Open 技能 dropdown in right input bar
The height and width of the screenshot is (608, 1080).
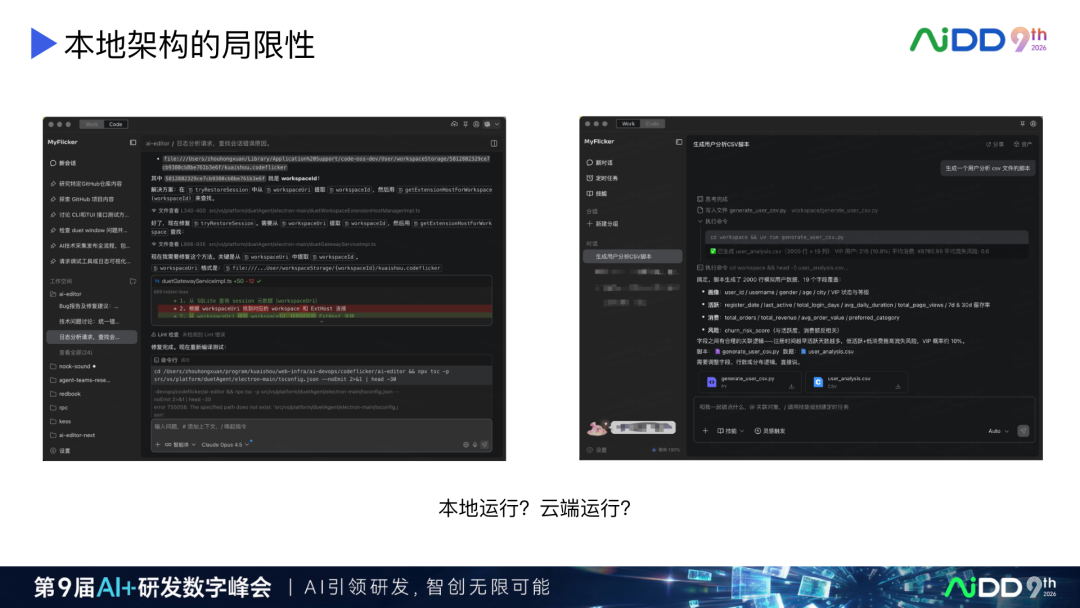tap(730, 431)
